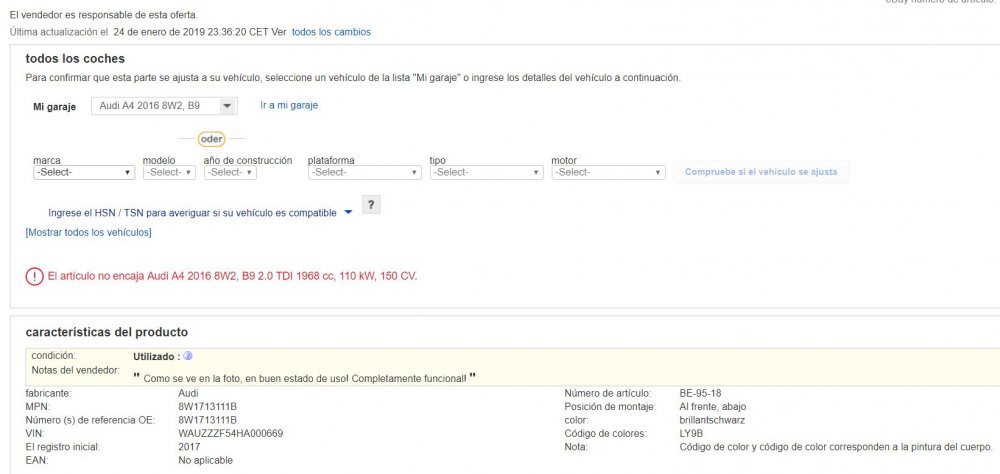
Task: Click the question mark help icon beside HSN/TSN
Action: coord(371,205)
